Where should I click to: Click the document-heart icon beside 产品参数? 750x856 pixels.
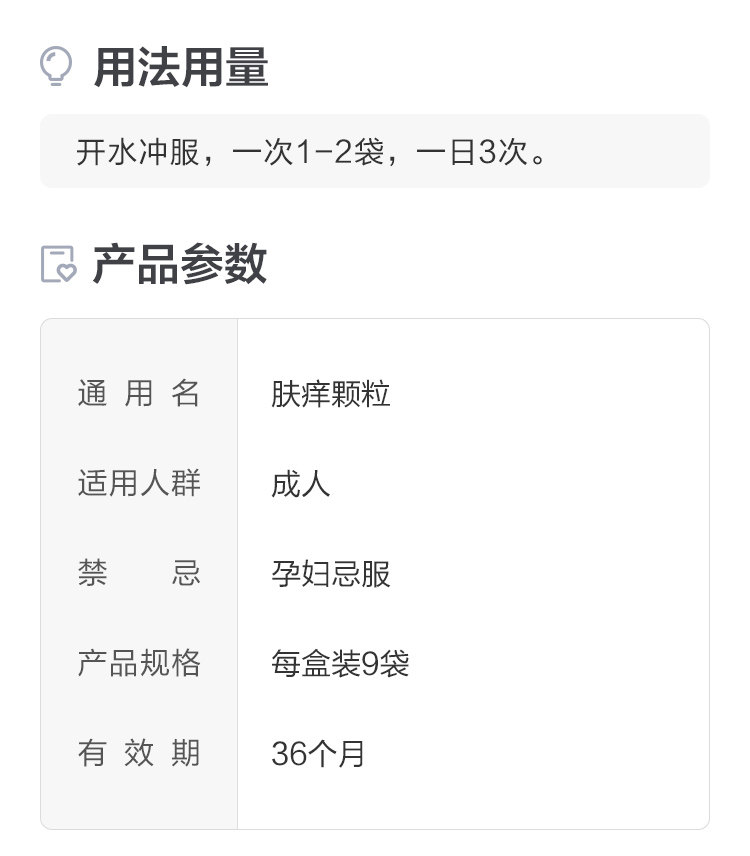(x=58, y=264)
